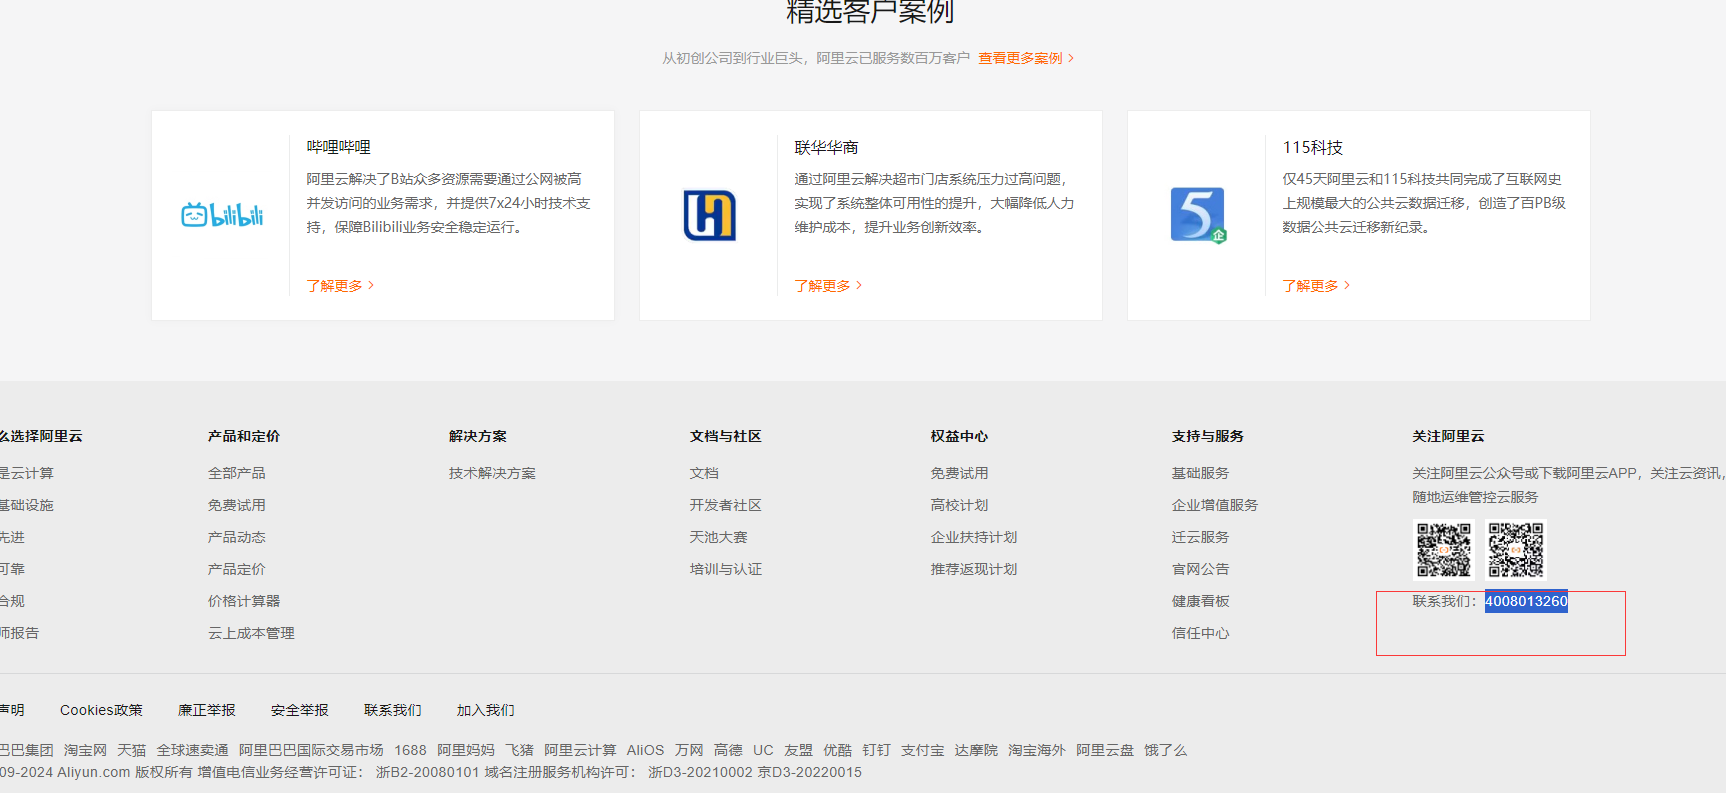Image resolution: width=1726 pixels, height=793 pixels.
Task: Open 联系我们 bottom bar link
Action: [x=393, y=710]
